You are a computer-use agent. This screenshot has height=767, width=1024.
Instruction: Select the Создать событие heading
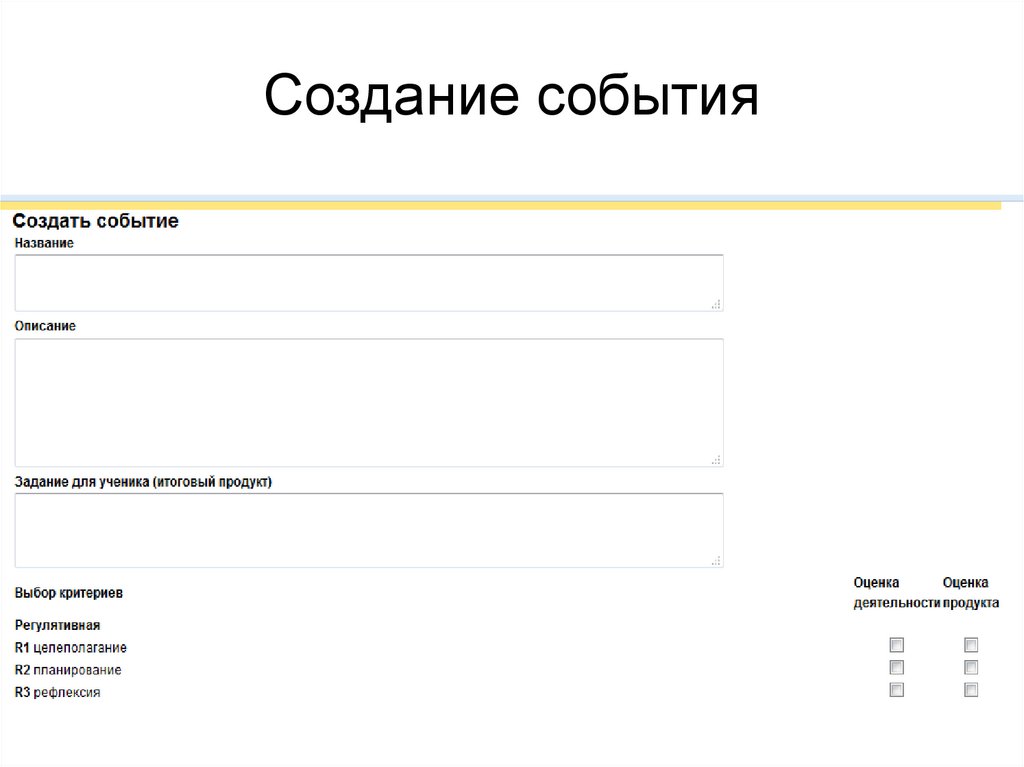click(95, 221)
